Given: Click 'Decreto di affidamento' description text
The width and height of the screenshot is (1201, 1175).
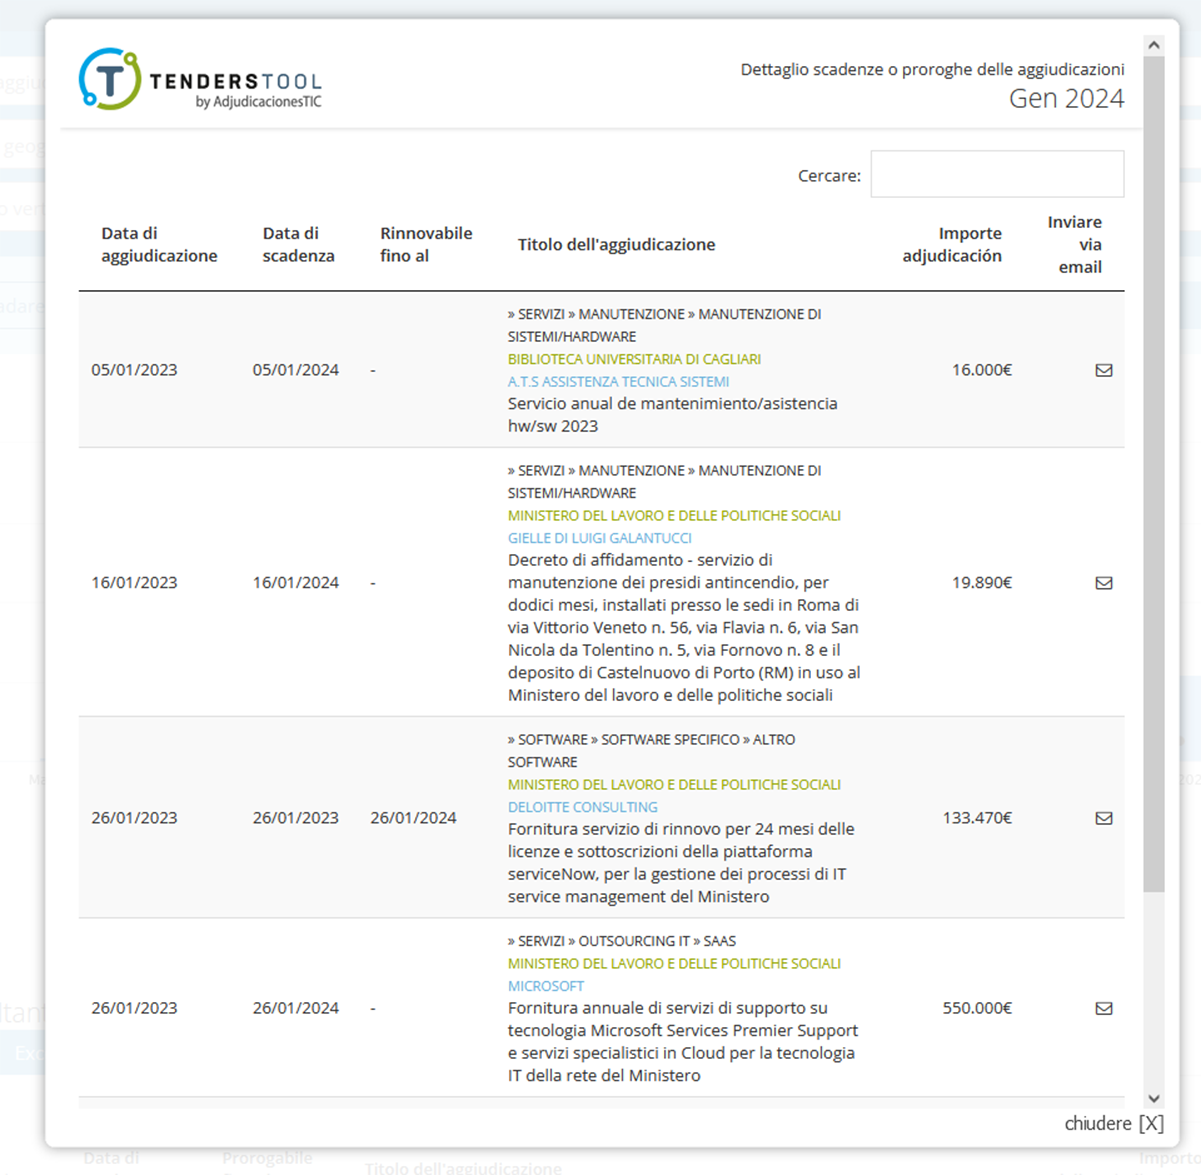Looking at the screenshot, I should [684, 628].
